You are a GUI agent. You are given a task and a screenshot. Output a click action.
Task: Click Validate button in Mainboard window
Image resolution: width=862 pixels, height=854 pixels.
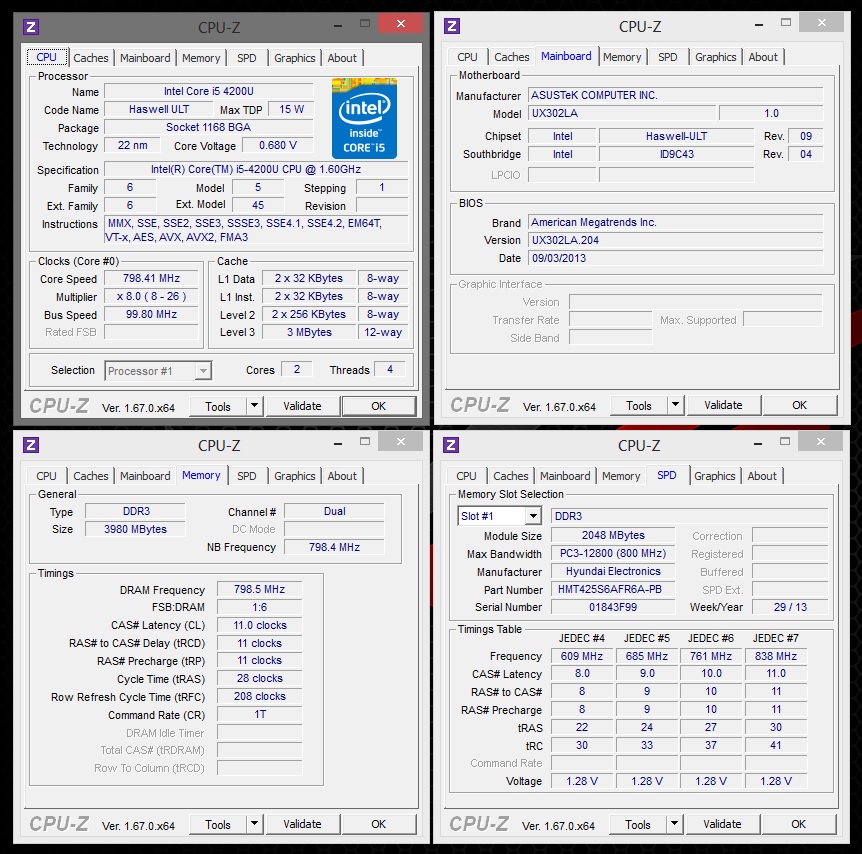click(x=723, y=405)
